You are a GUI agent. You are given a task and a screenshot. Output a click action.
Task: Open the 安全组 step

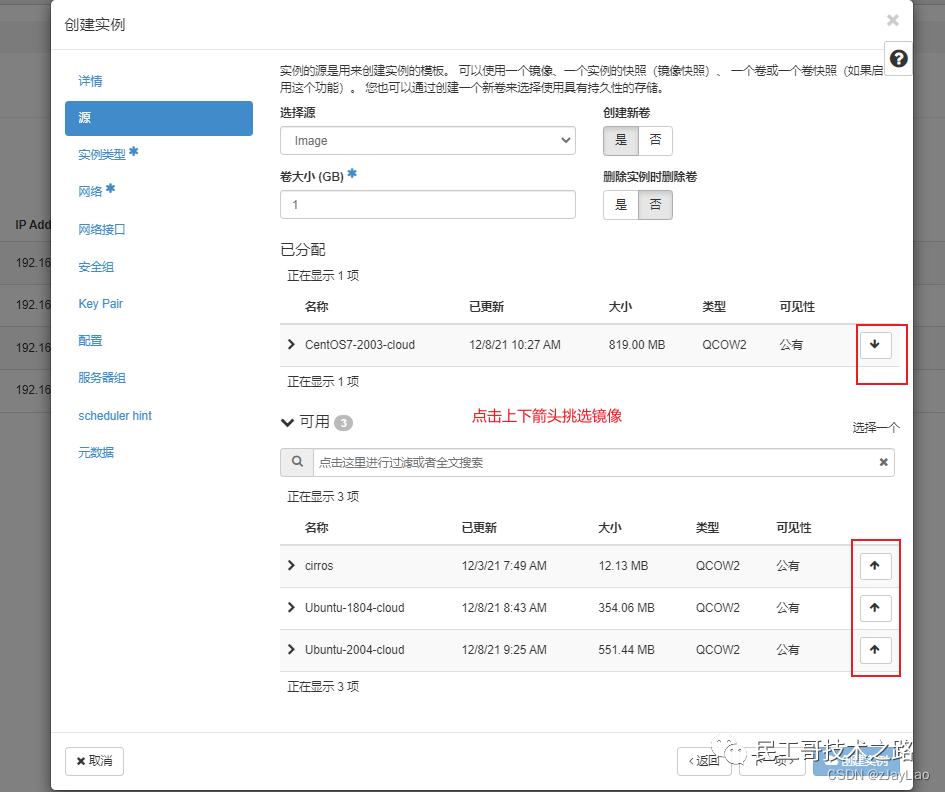pyautogui.click(x=96, y=266)
